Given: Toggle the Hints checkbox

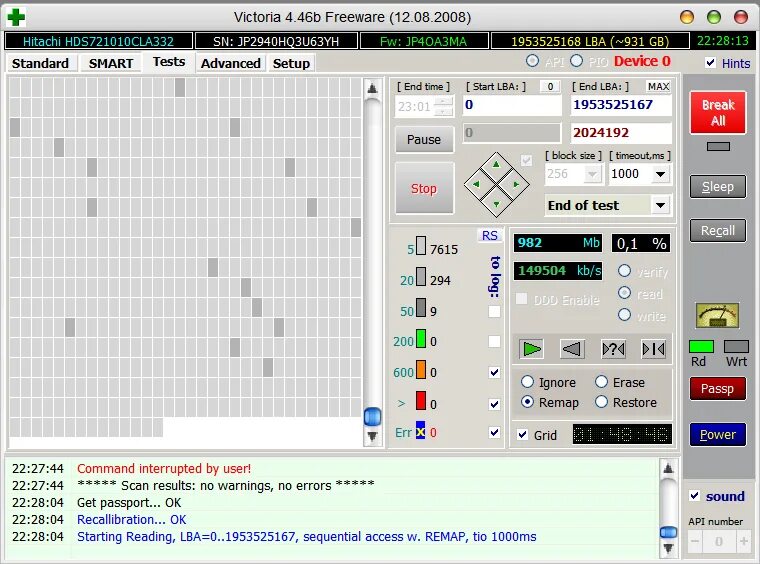Looking at the screenshot, I should click(x=710, y=63).
